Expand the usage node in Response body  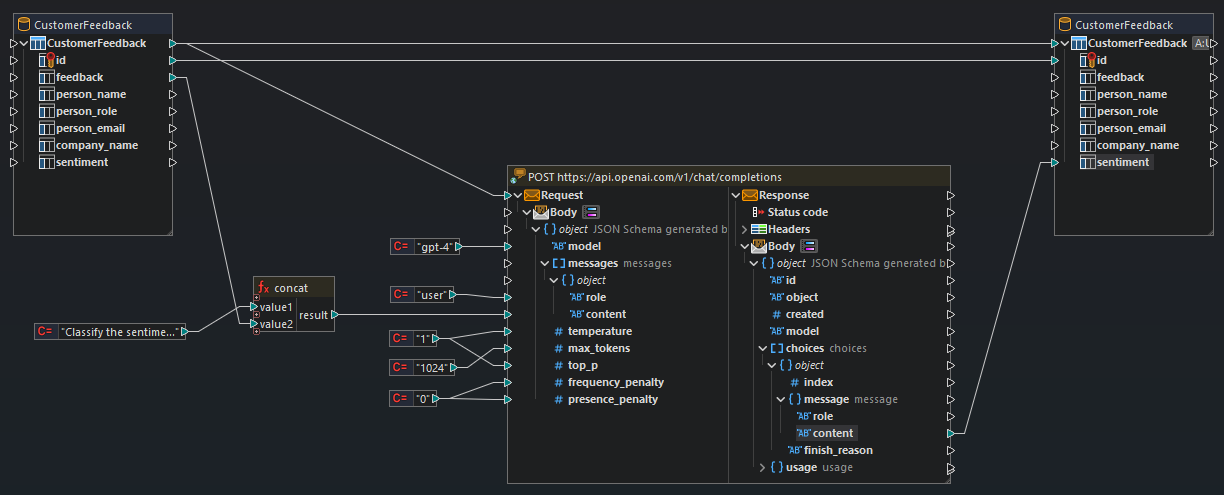pyautogui.click(x=763, y=467)
